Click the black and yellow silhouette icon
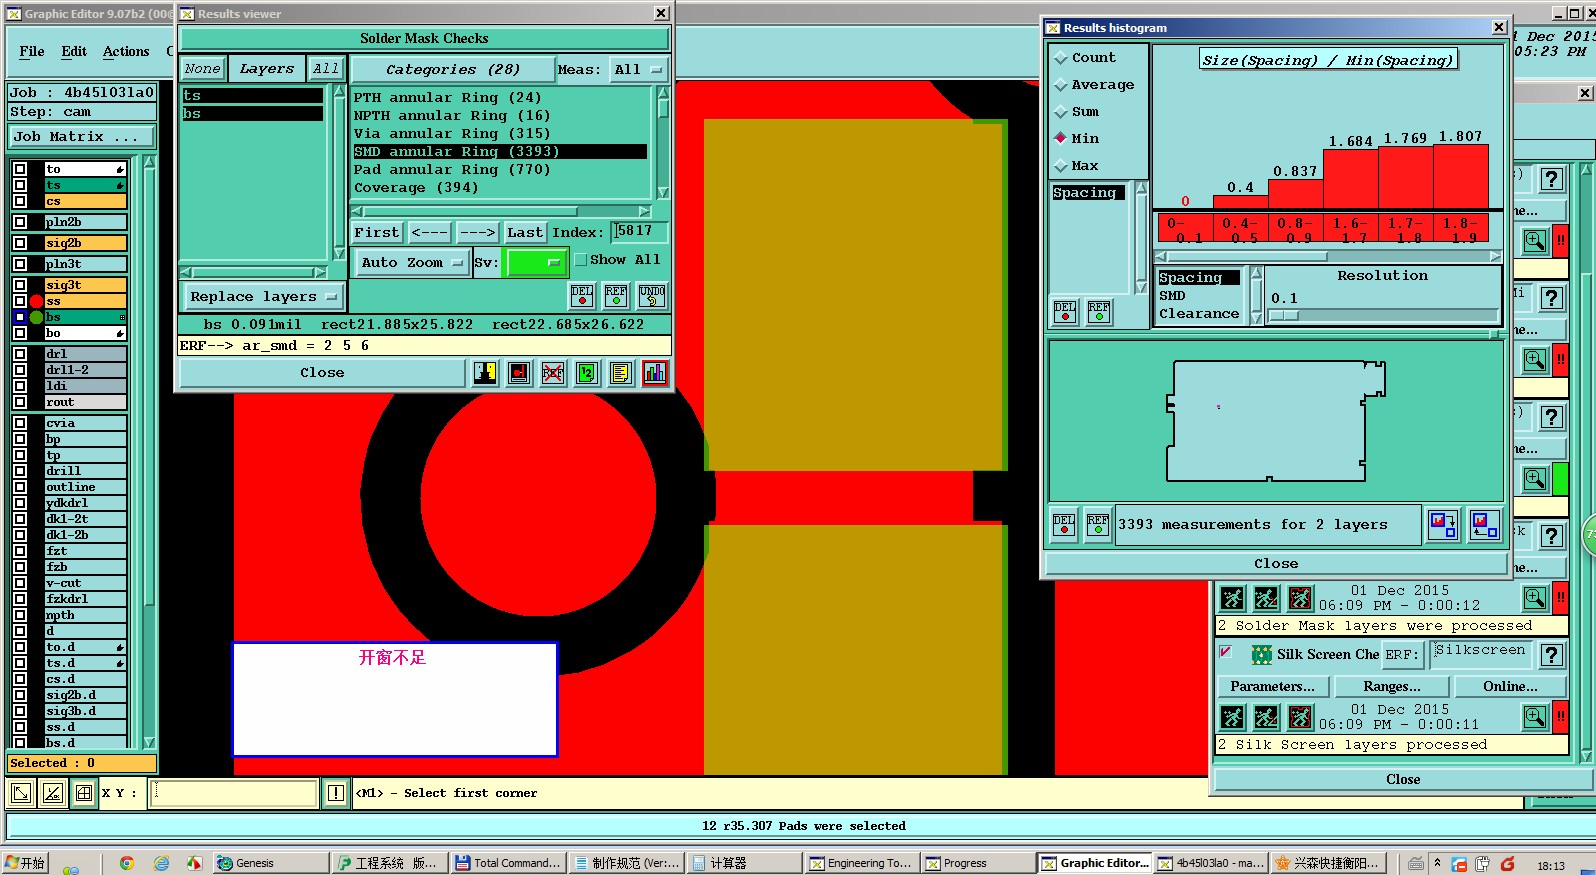The image size is (1596, 875). 485,373
